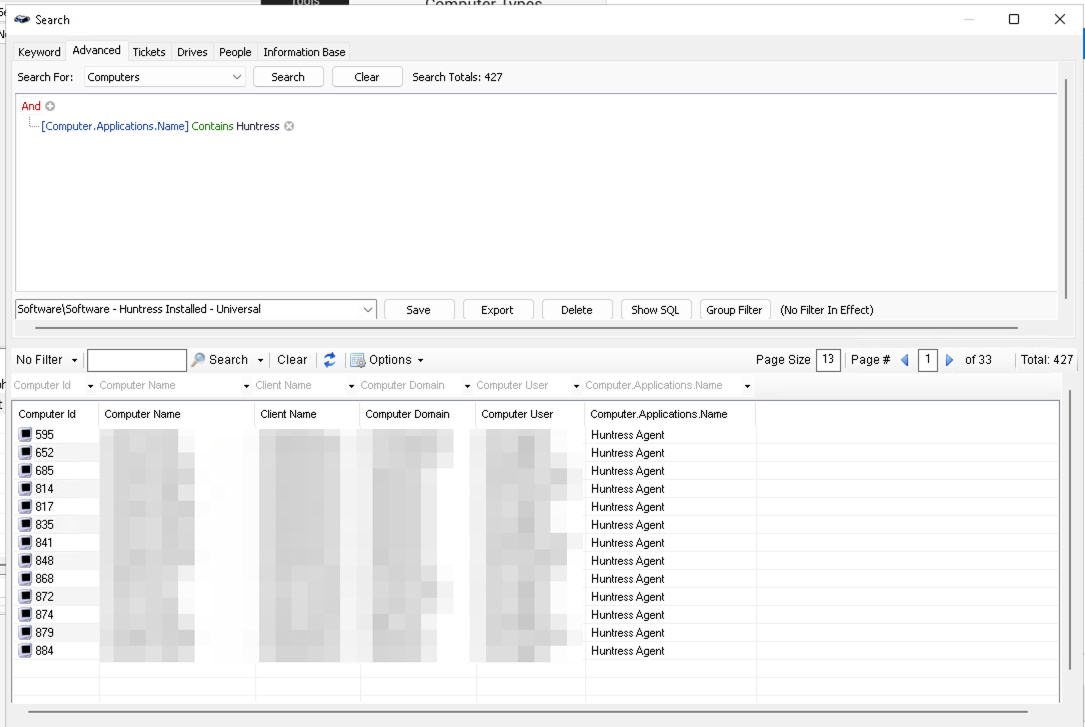Click the computer icon for ID 874
Viewport: 1085px width, 727px height.
point(26,614)
